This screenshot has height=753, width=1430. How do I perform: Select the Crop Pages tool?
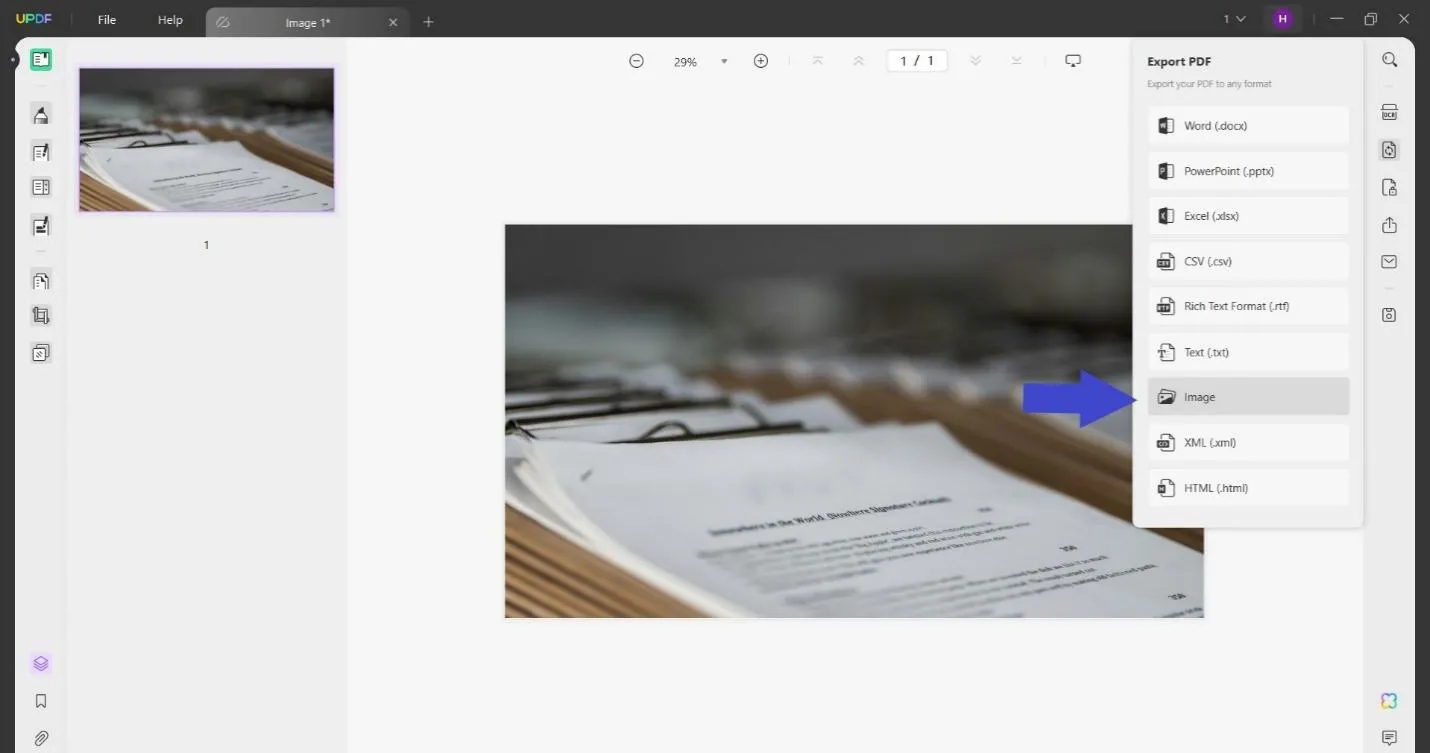click(x=41, y=316)
